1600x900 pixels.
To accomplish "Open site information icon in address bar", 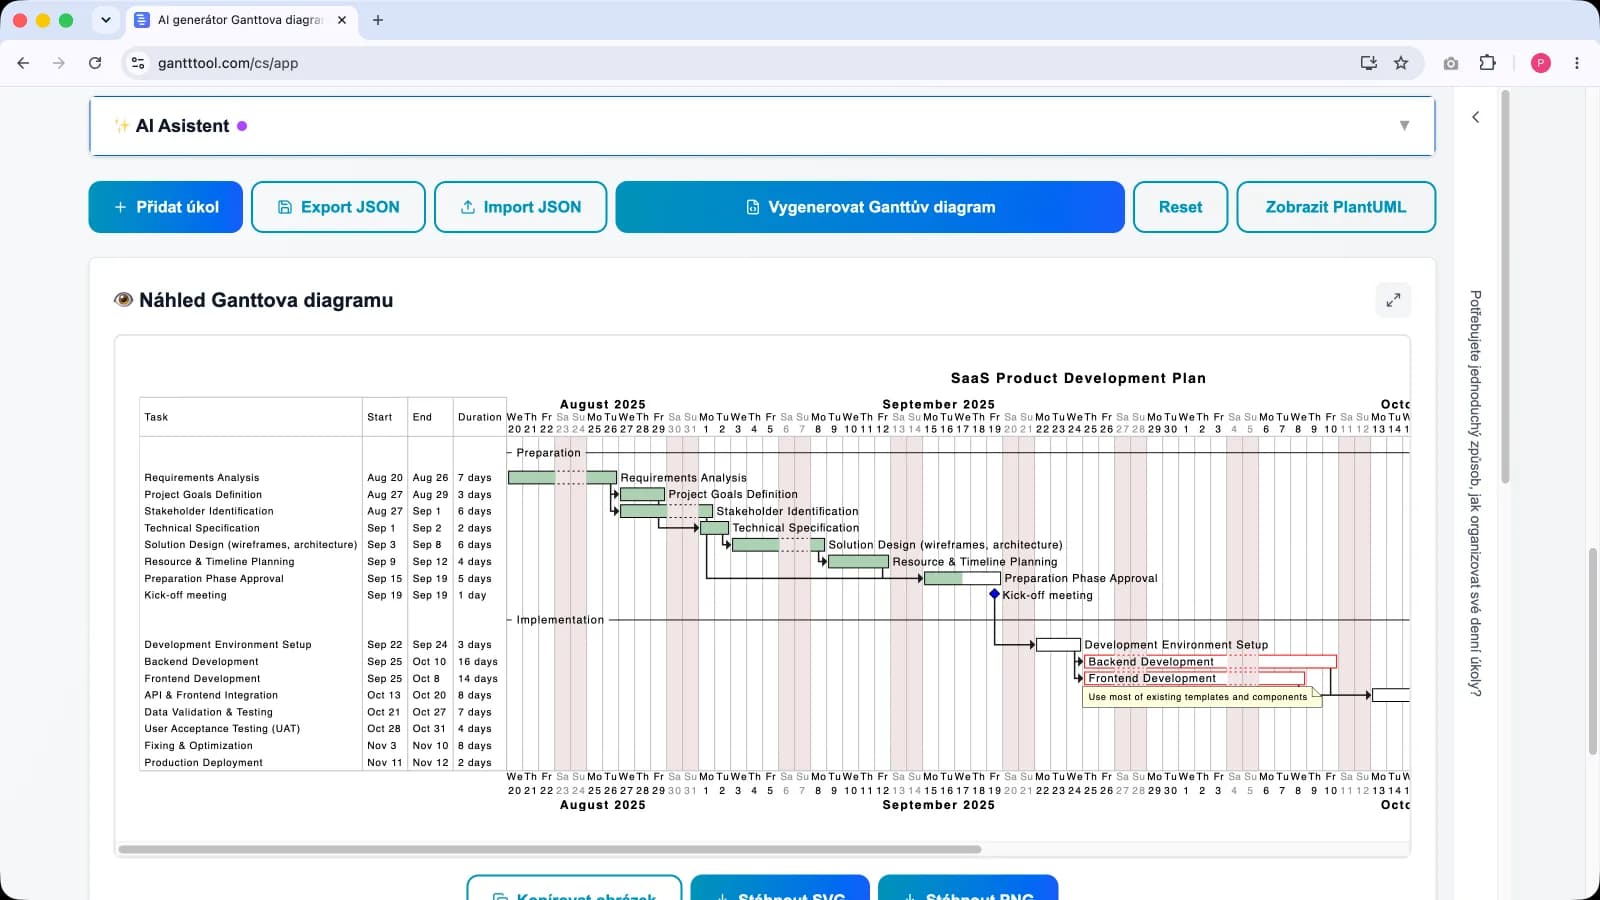I will pos(138,63).
